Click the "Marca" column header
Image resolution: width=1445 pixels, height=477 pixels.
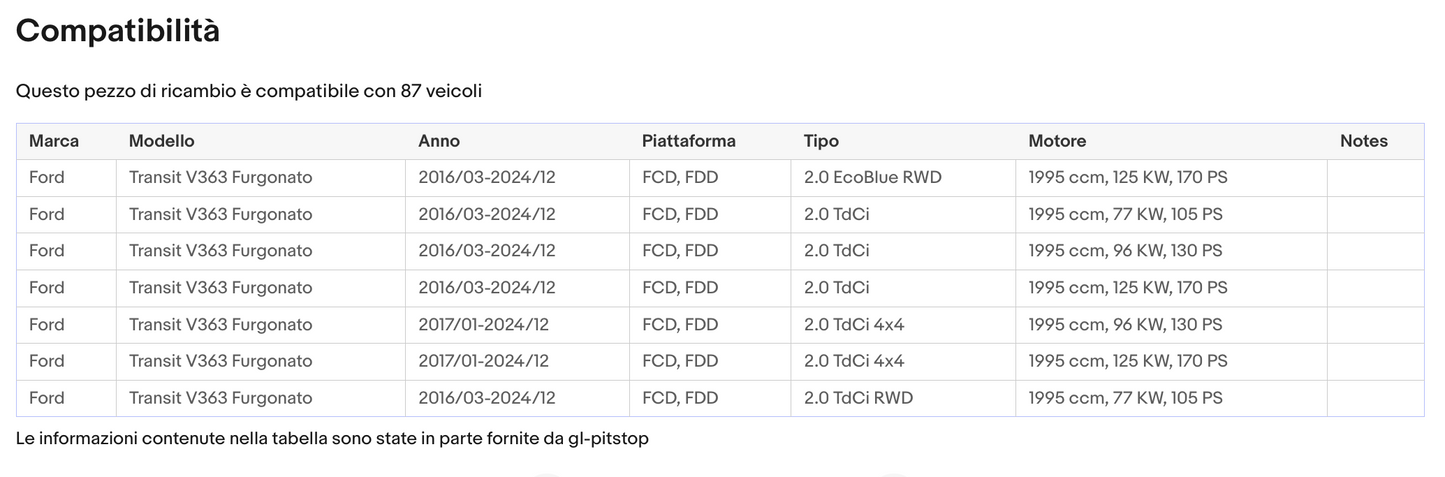point(54,141)
